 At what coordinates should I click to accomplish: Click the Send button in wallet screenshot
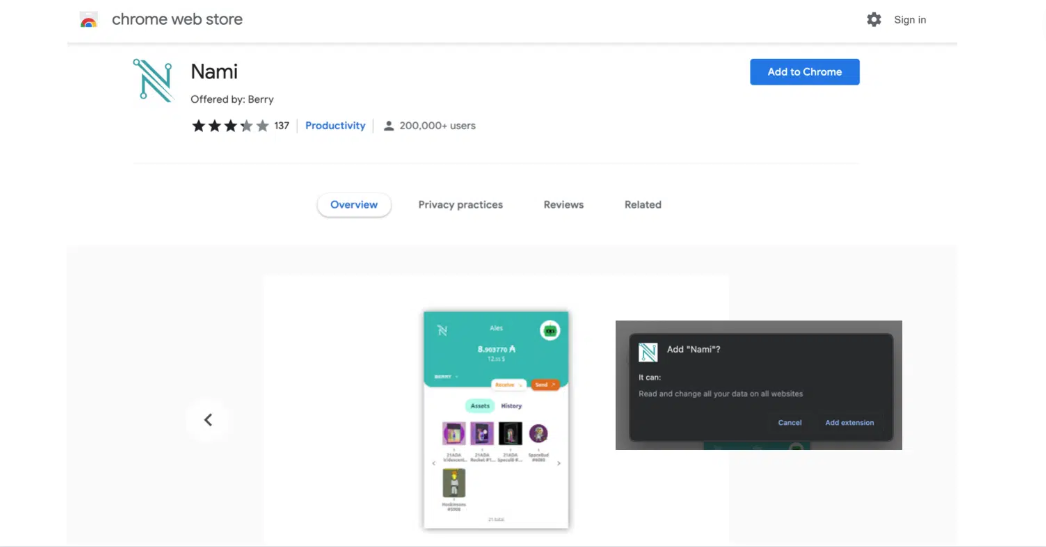(x=545, y=385)
